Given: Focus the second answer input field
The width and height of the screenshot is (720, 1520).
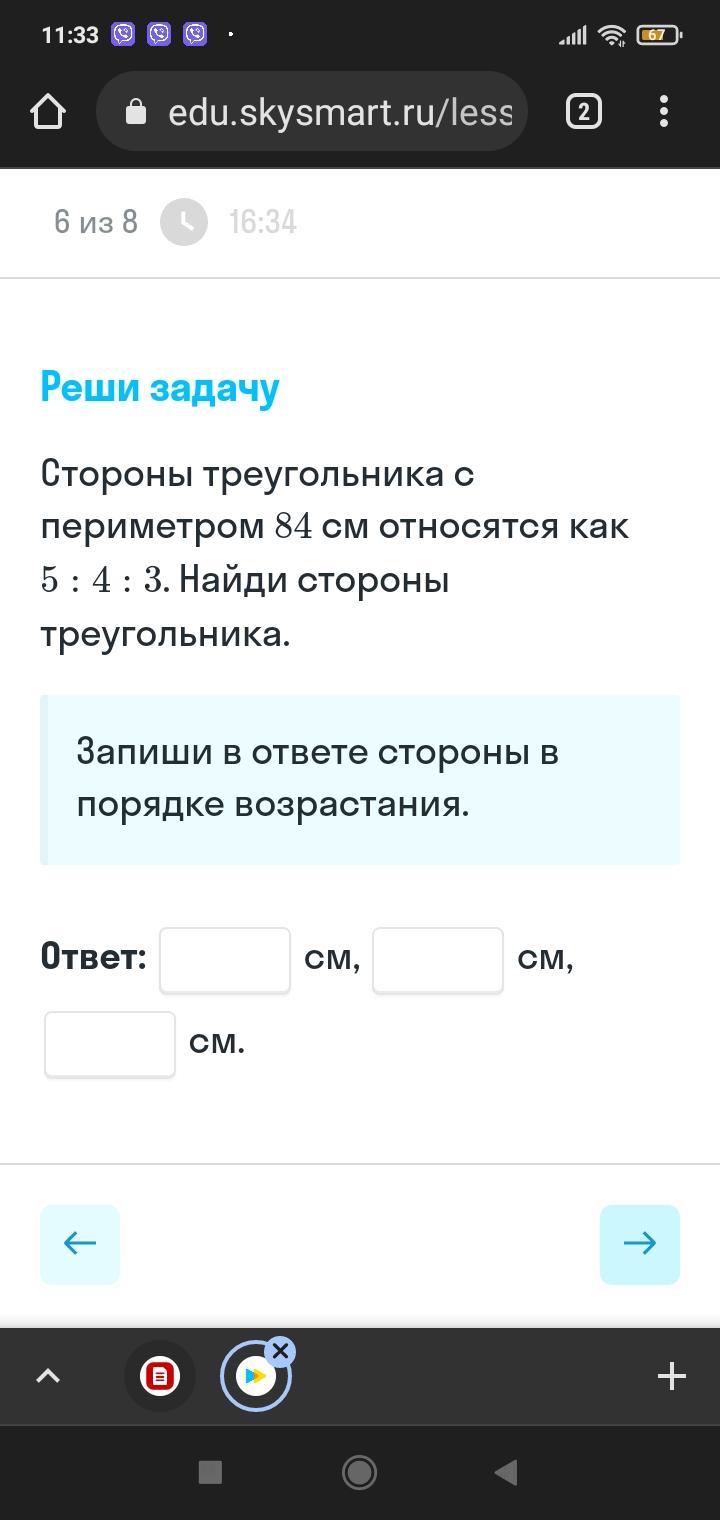Looking at the screenshot, I should click(438, 960).
